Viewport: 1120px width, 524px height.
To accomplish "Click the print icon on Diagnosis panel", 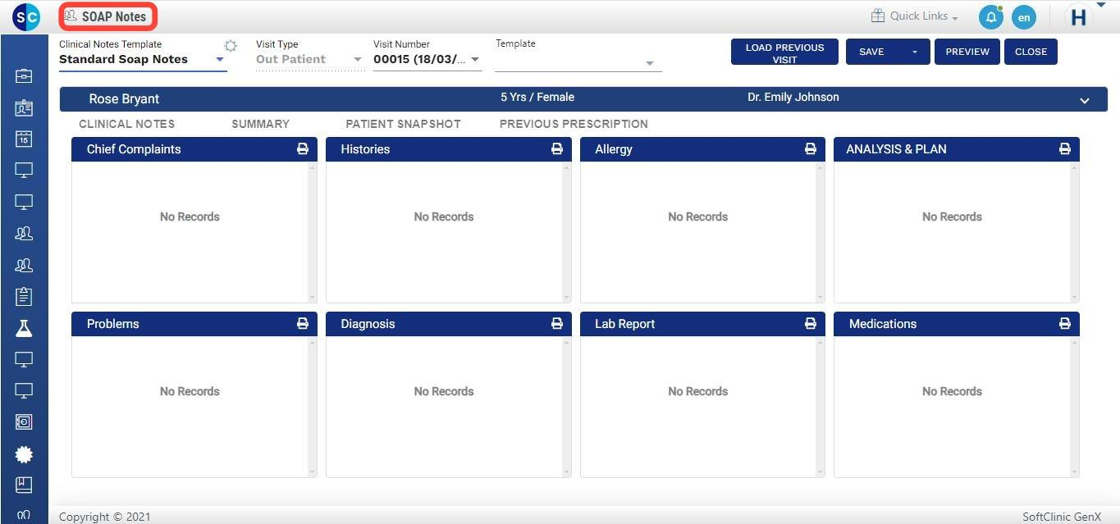I will coord(557,324).
